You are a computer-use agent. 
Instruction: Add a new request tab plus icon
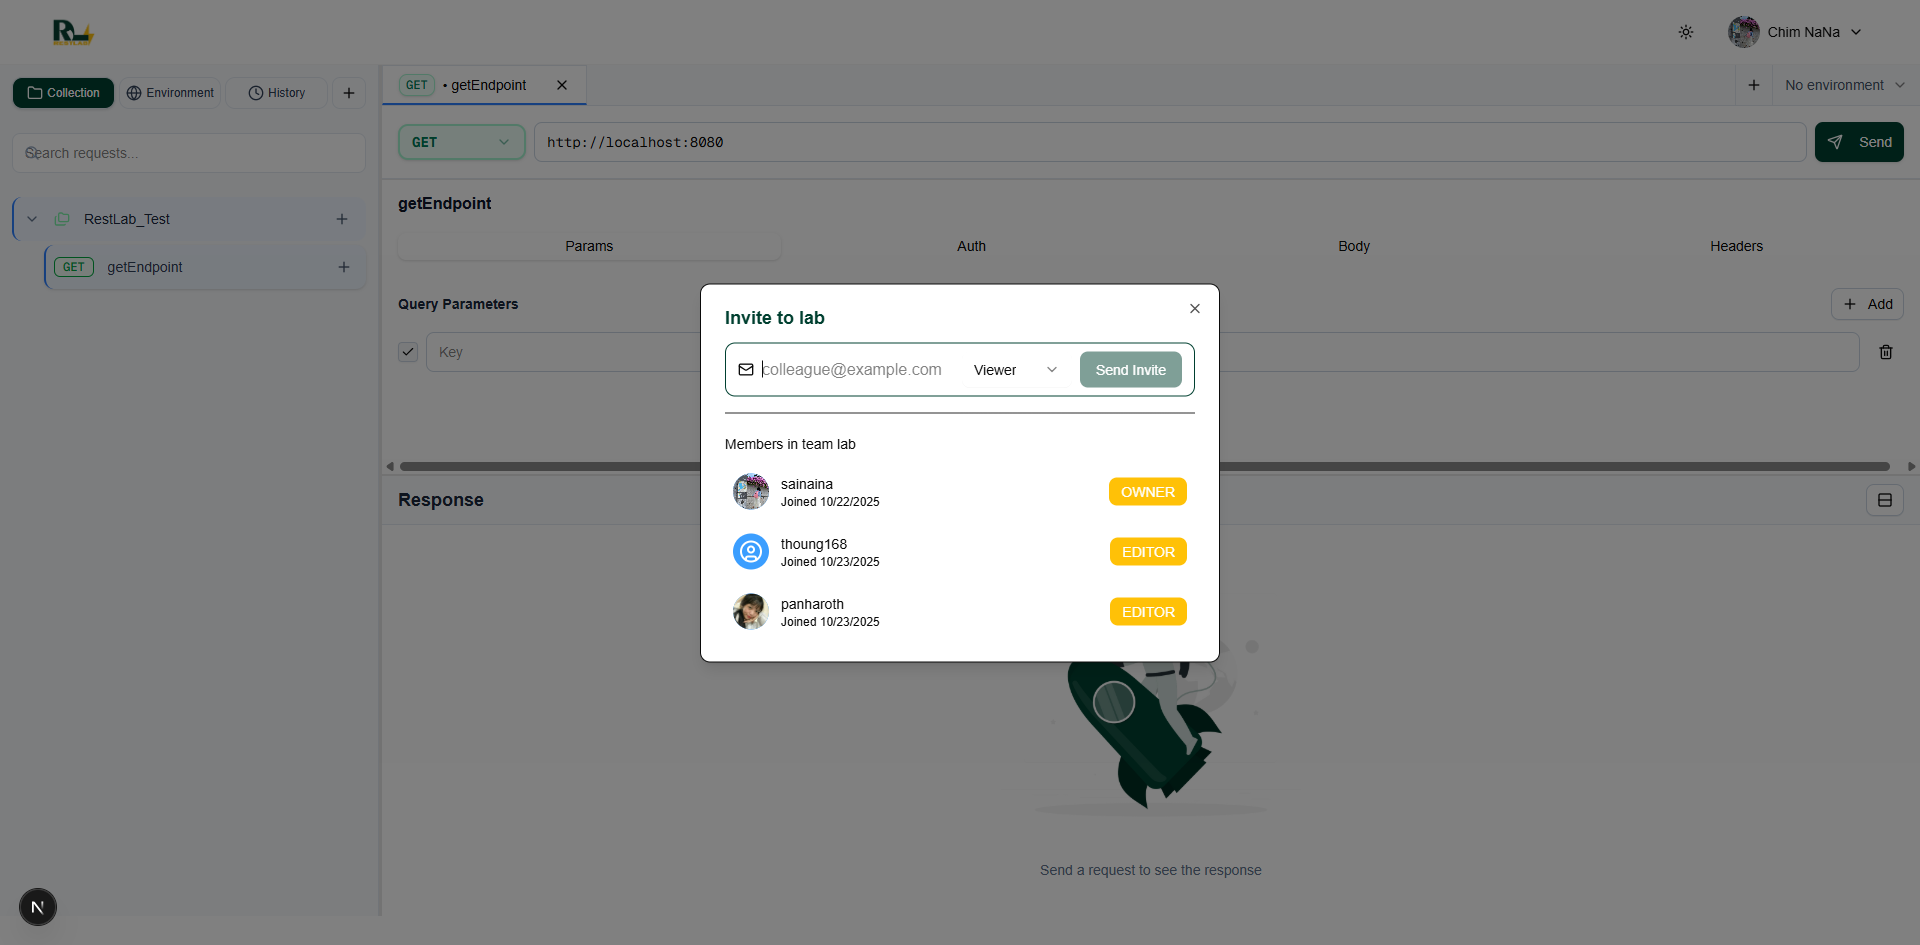coord(1754,85)
